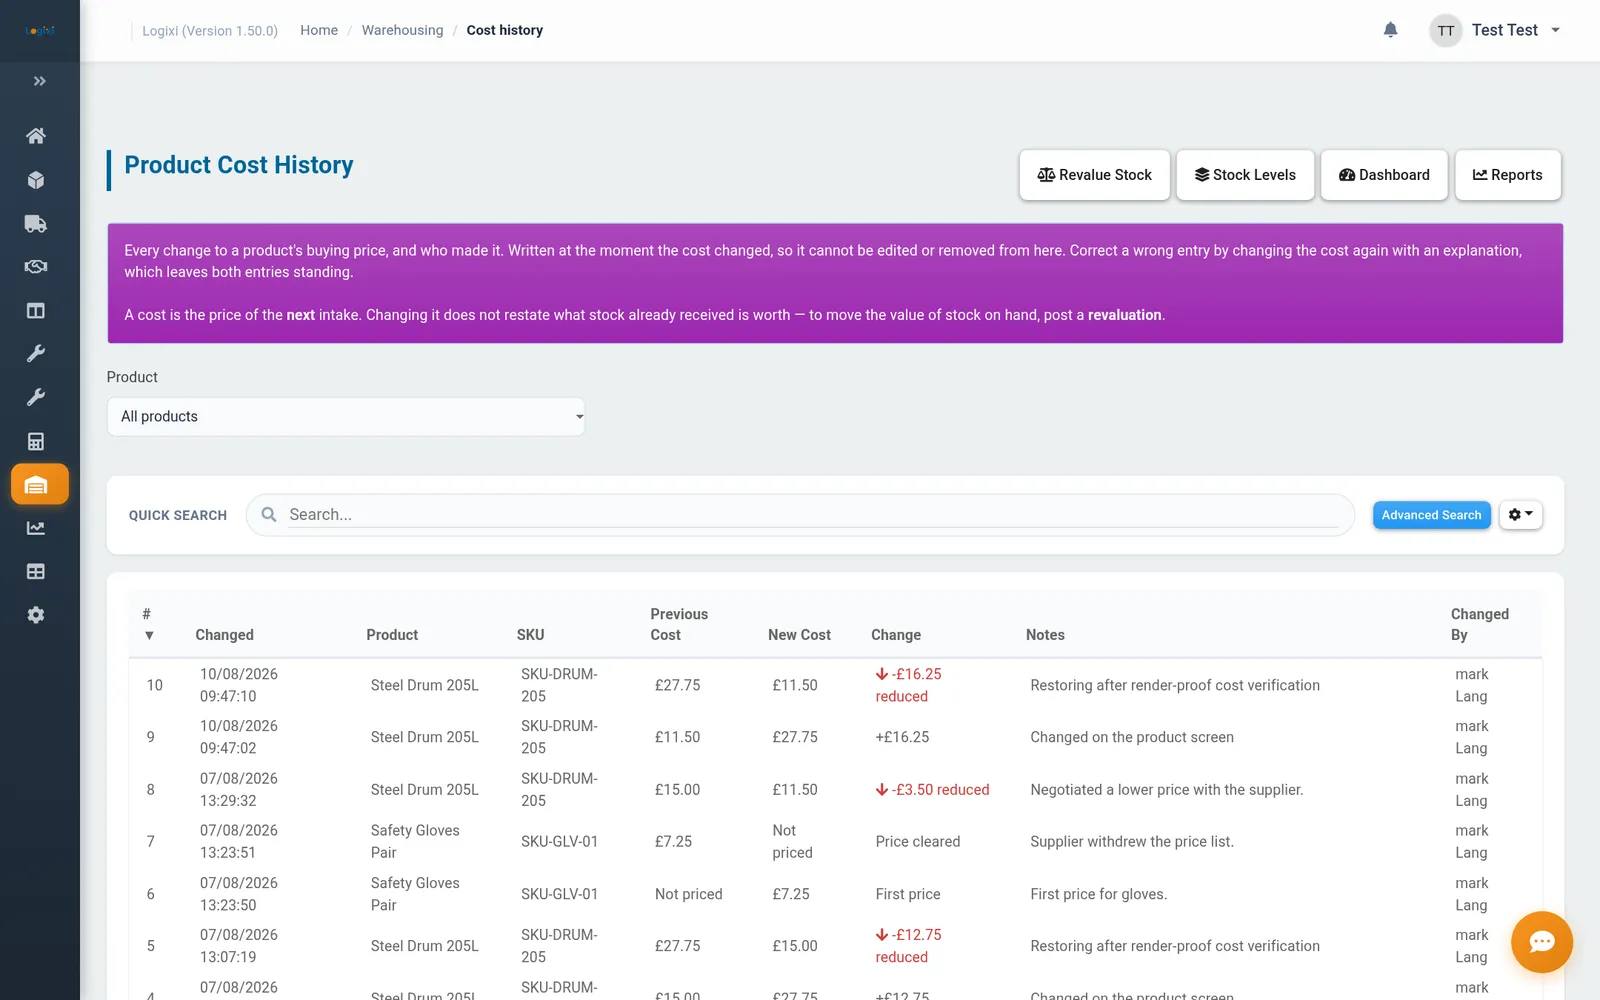
Task: Select the Price cleared cell in row 7
Action: pos(917,842)
